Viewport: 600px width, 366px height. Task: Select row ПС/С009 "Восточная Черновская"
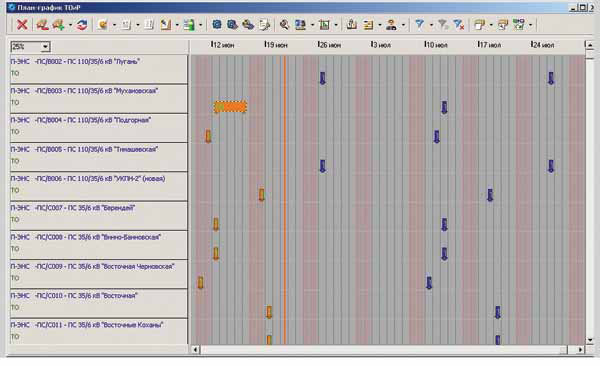[99, 274]
